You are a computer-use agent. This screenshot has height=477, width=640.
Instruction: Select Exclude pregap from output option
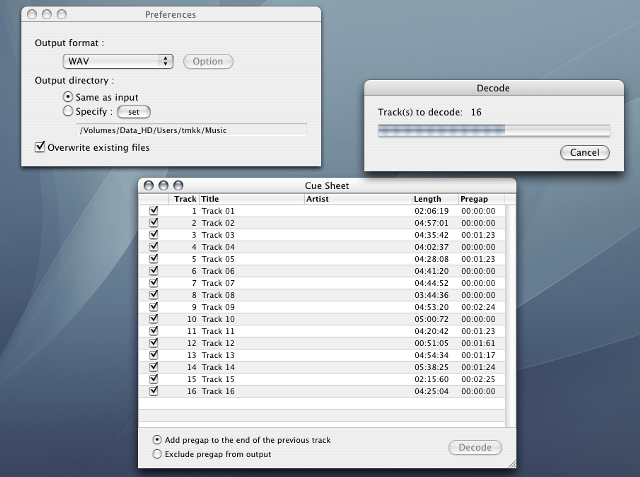[157, 454]
